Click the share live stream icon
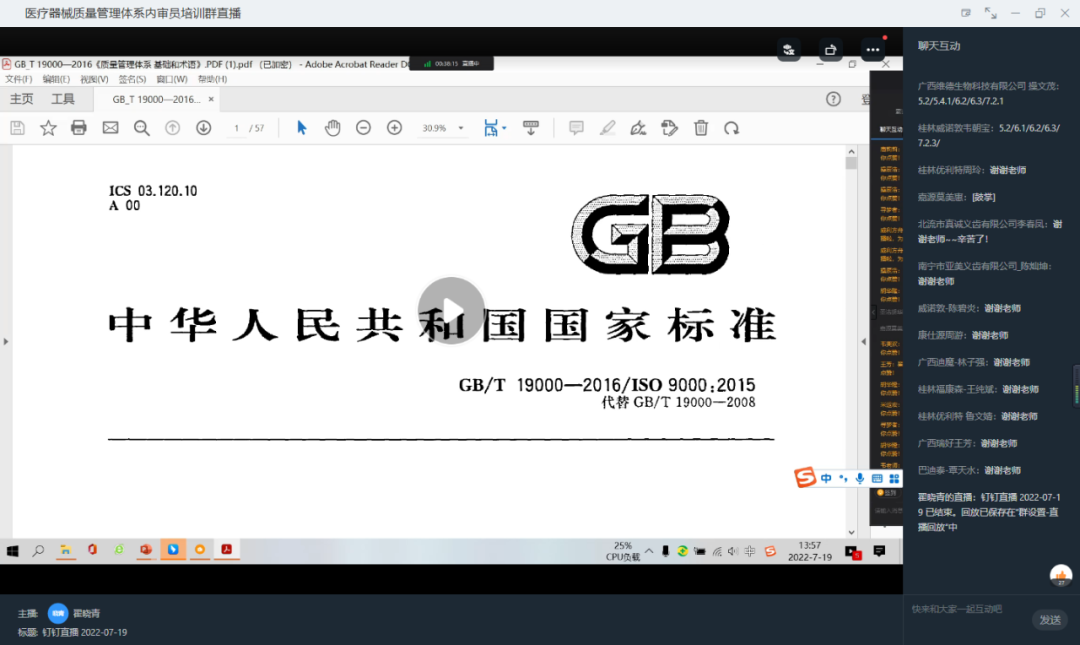Screen dimensions: 1080x645 click(x=831, y=50)
